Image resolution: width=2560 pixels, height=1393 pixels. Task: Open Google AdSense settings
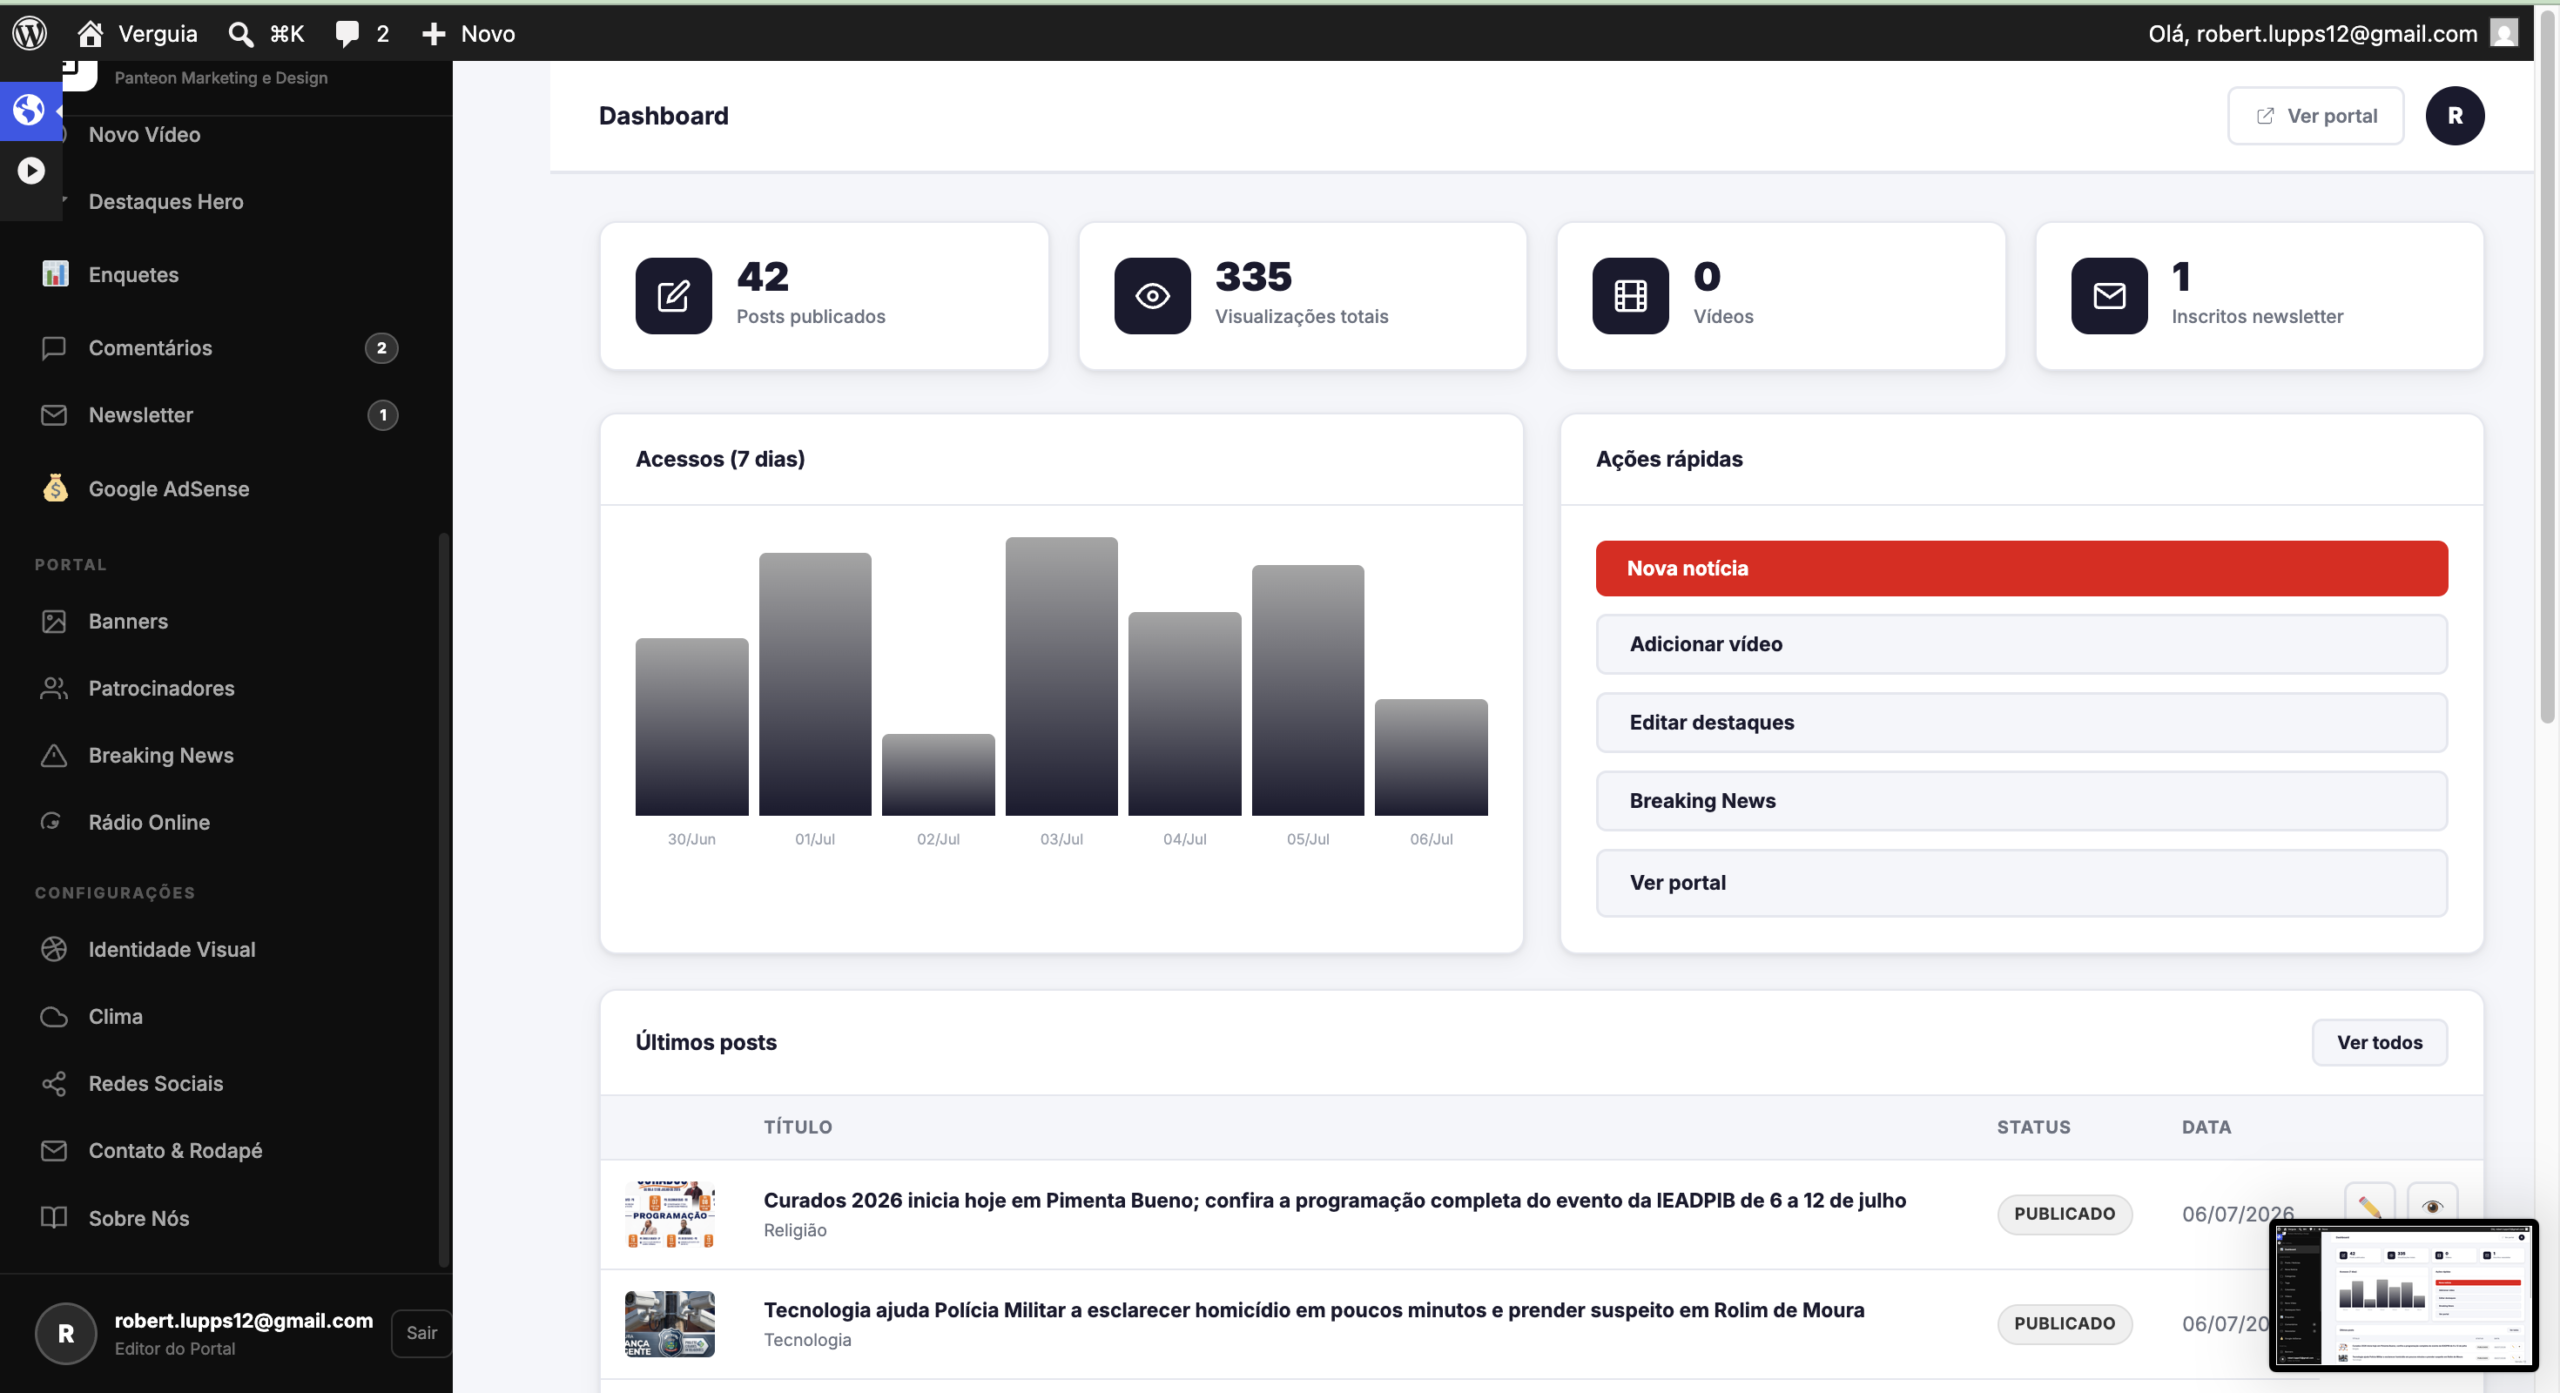[169, 488]
